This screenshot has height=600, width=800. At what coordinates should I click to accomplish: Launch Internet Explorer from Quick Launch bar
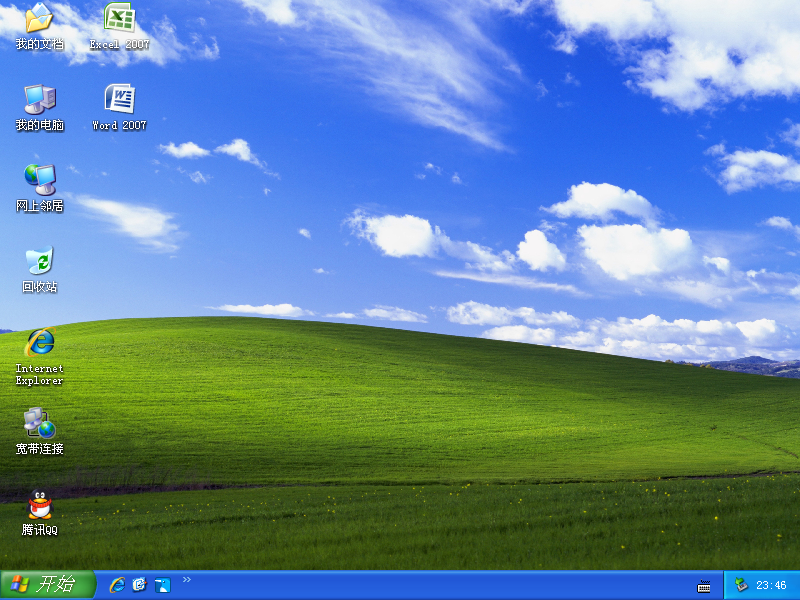click(117, 585)
